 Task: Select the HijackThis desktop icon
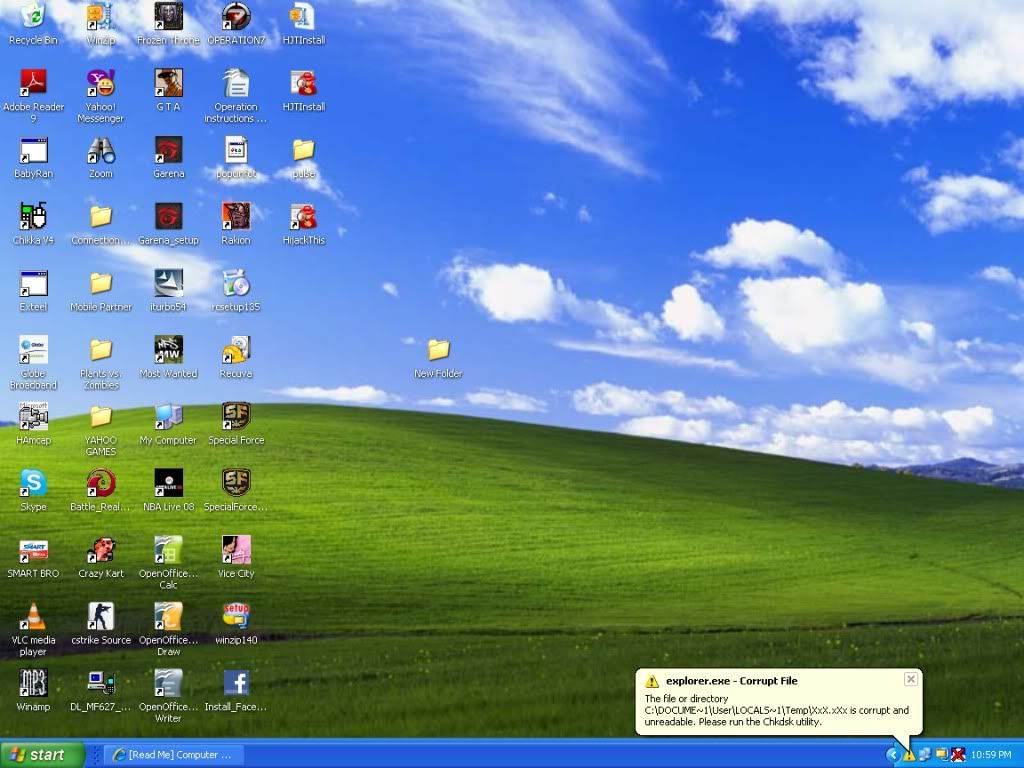304,224
